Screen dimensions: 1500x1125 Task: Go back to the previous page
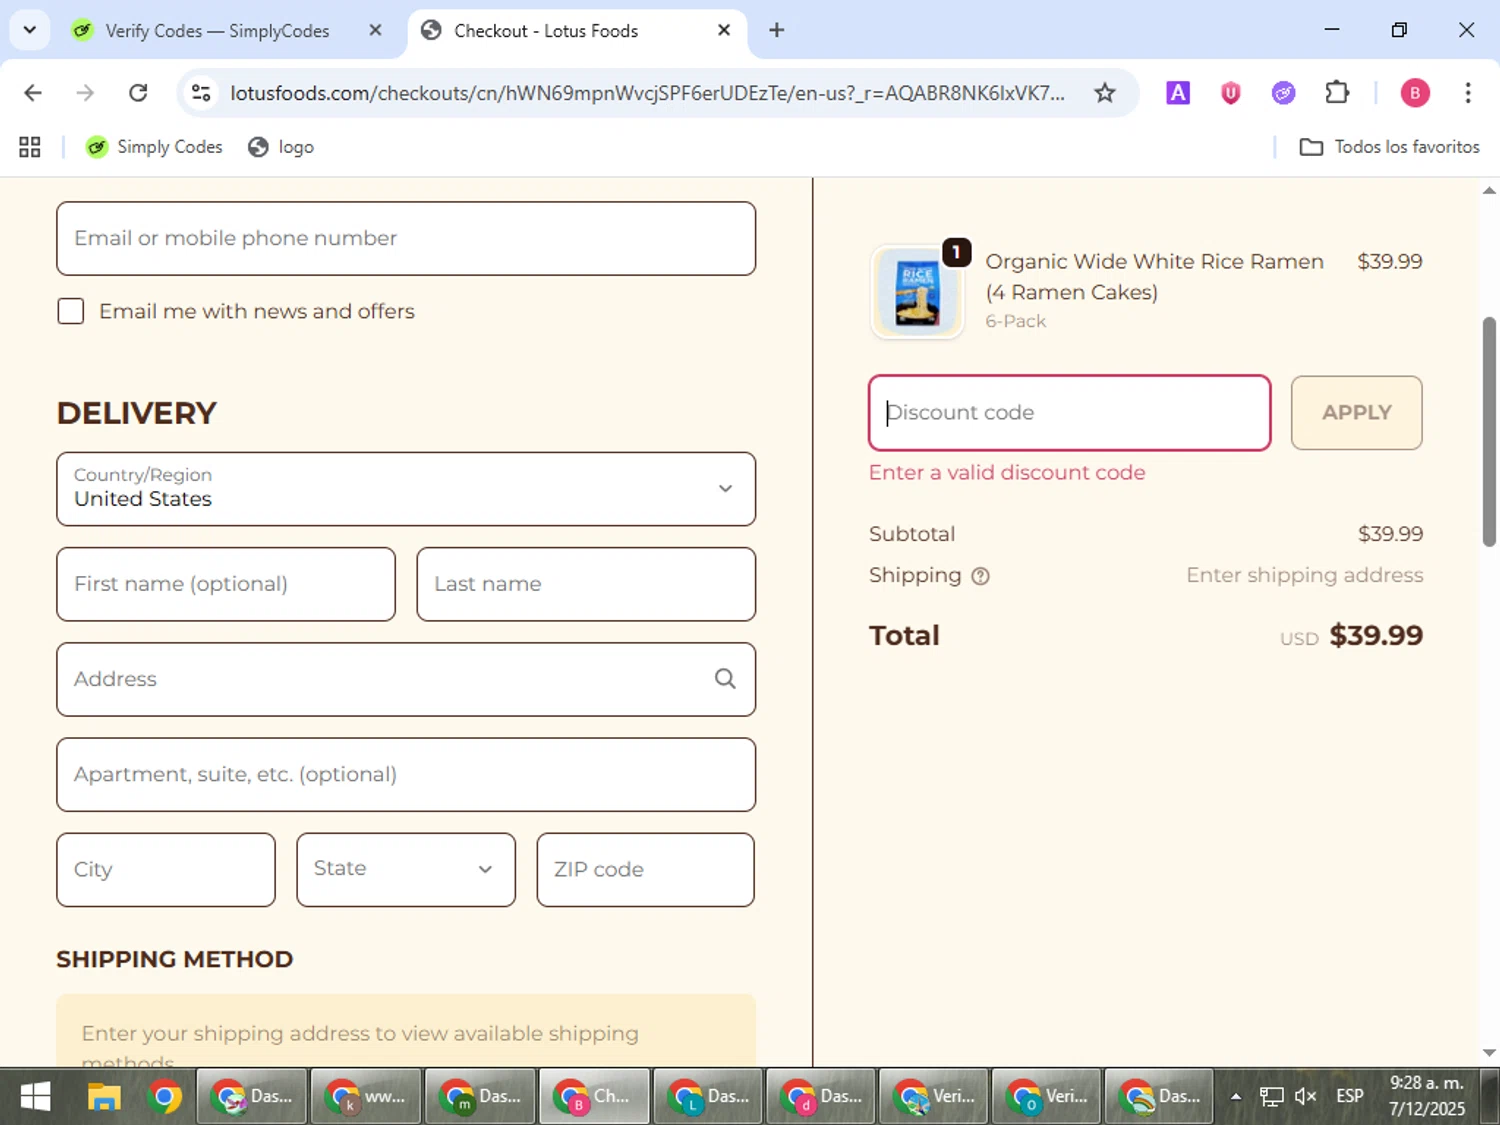pos(33,93)
